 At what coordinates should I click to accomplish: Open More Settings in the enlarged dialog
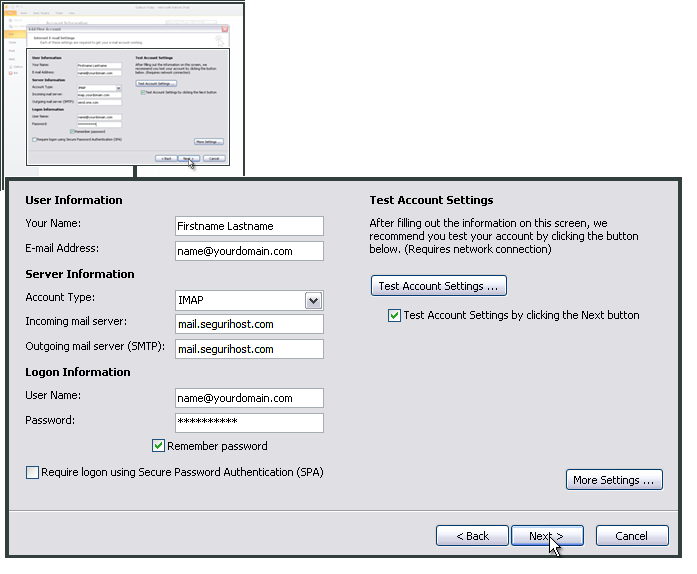[x=615, y=480]
